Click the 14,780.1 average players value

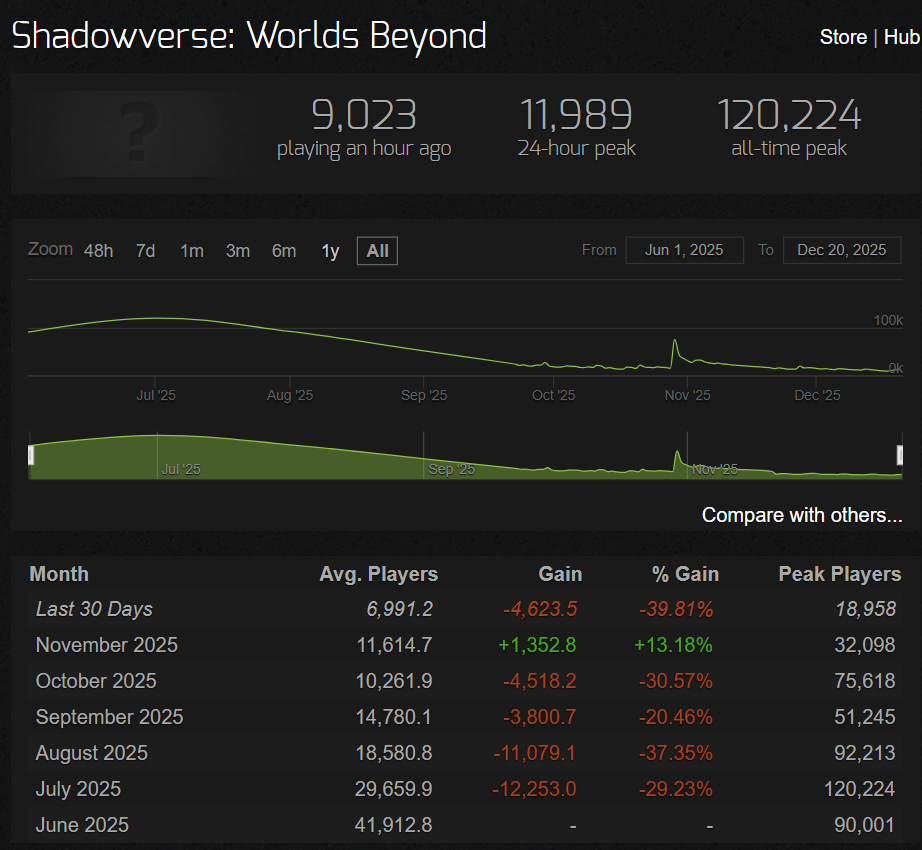tap(393, 717)
